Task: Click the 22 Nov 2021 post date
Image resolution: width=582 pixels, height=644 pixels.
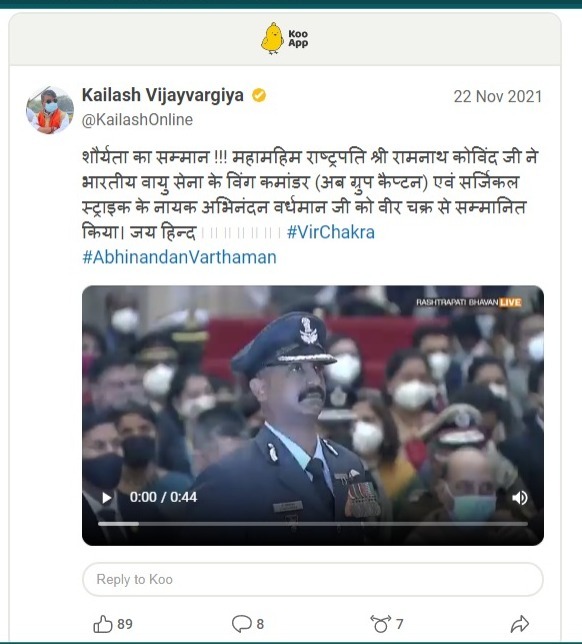Action: tap(498, 97)
